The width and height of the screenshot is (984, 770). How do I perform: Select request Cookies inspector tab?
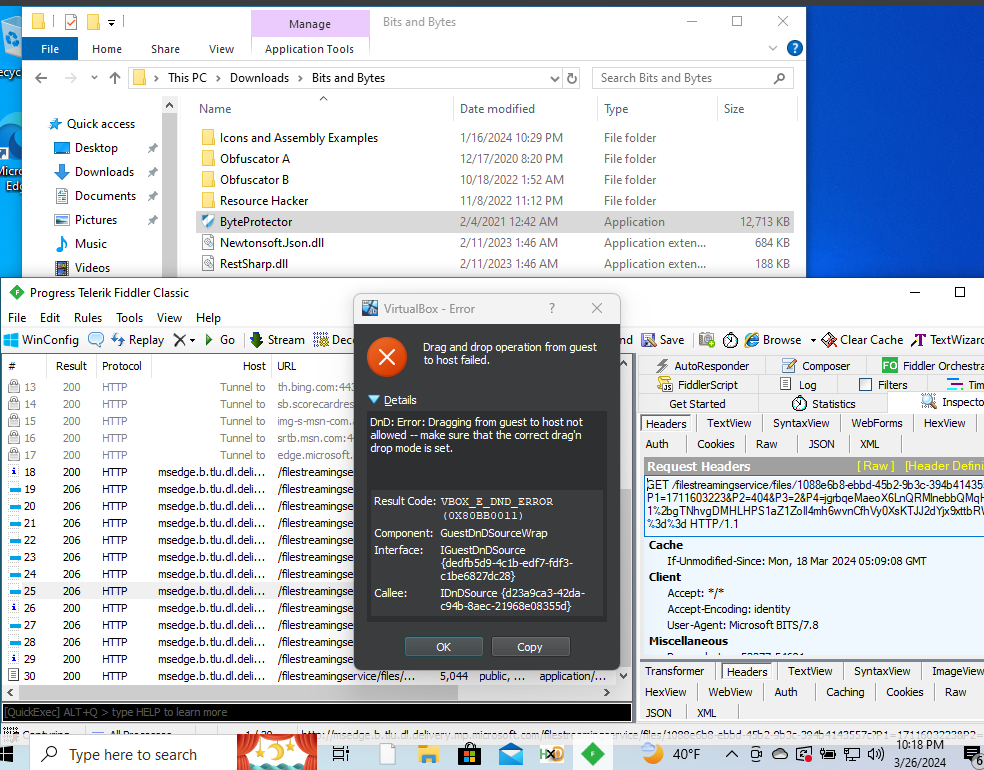tap(715, 444)
